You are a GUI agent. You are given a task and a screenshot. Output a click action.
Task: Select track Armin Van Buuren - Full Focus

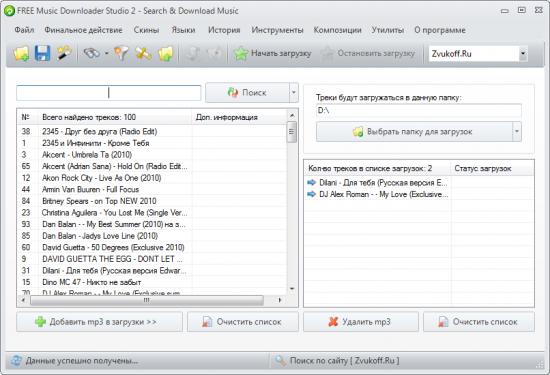(x=152, y=189)
